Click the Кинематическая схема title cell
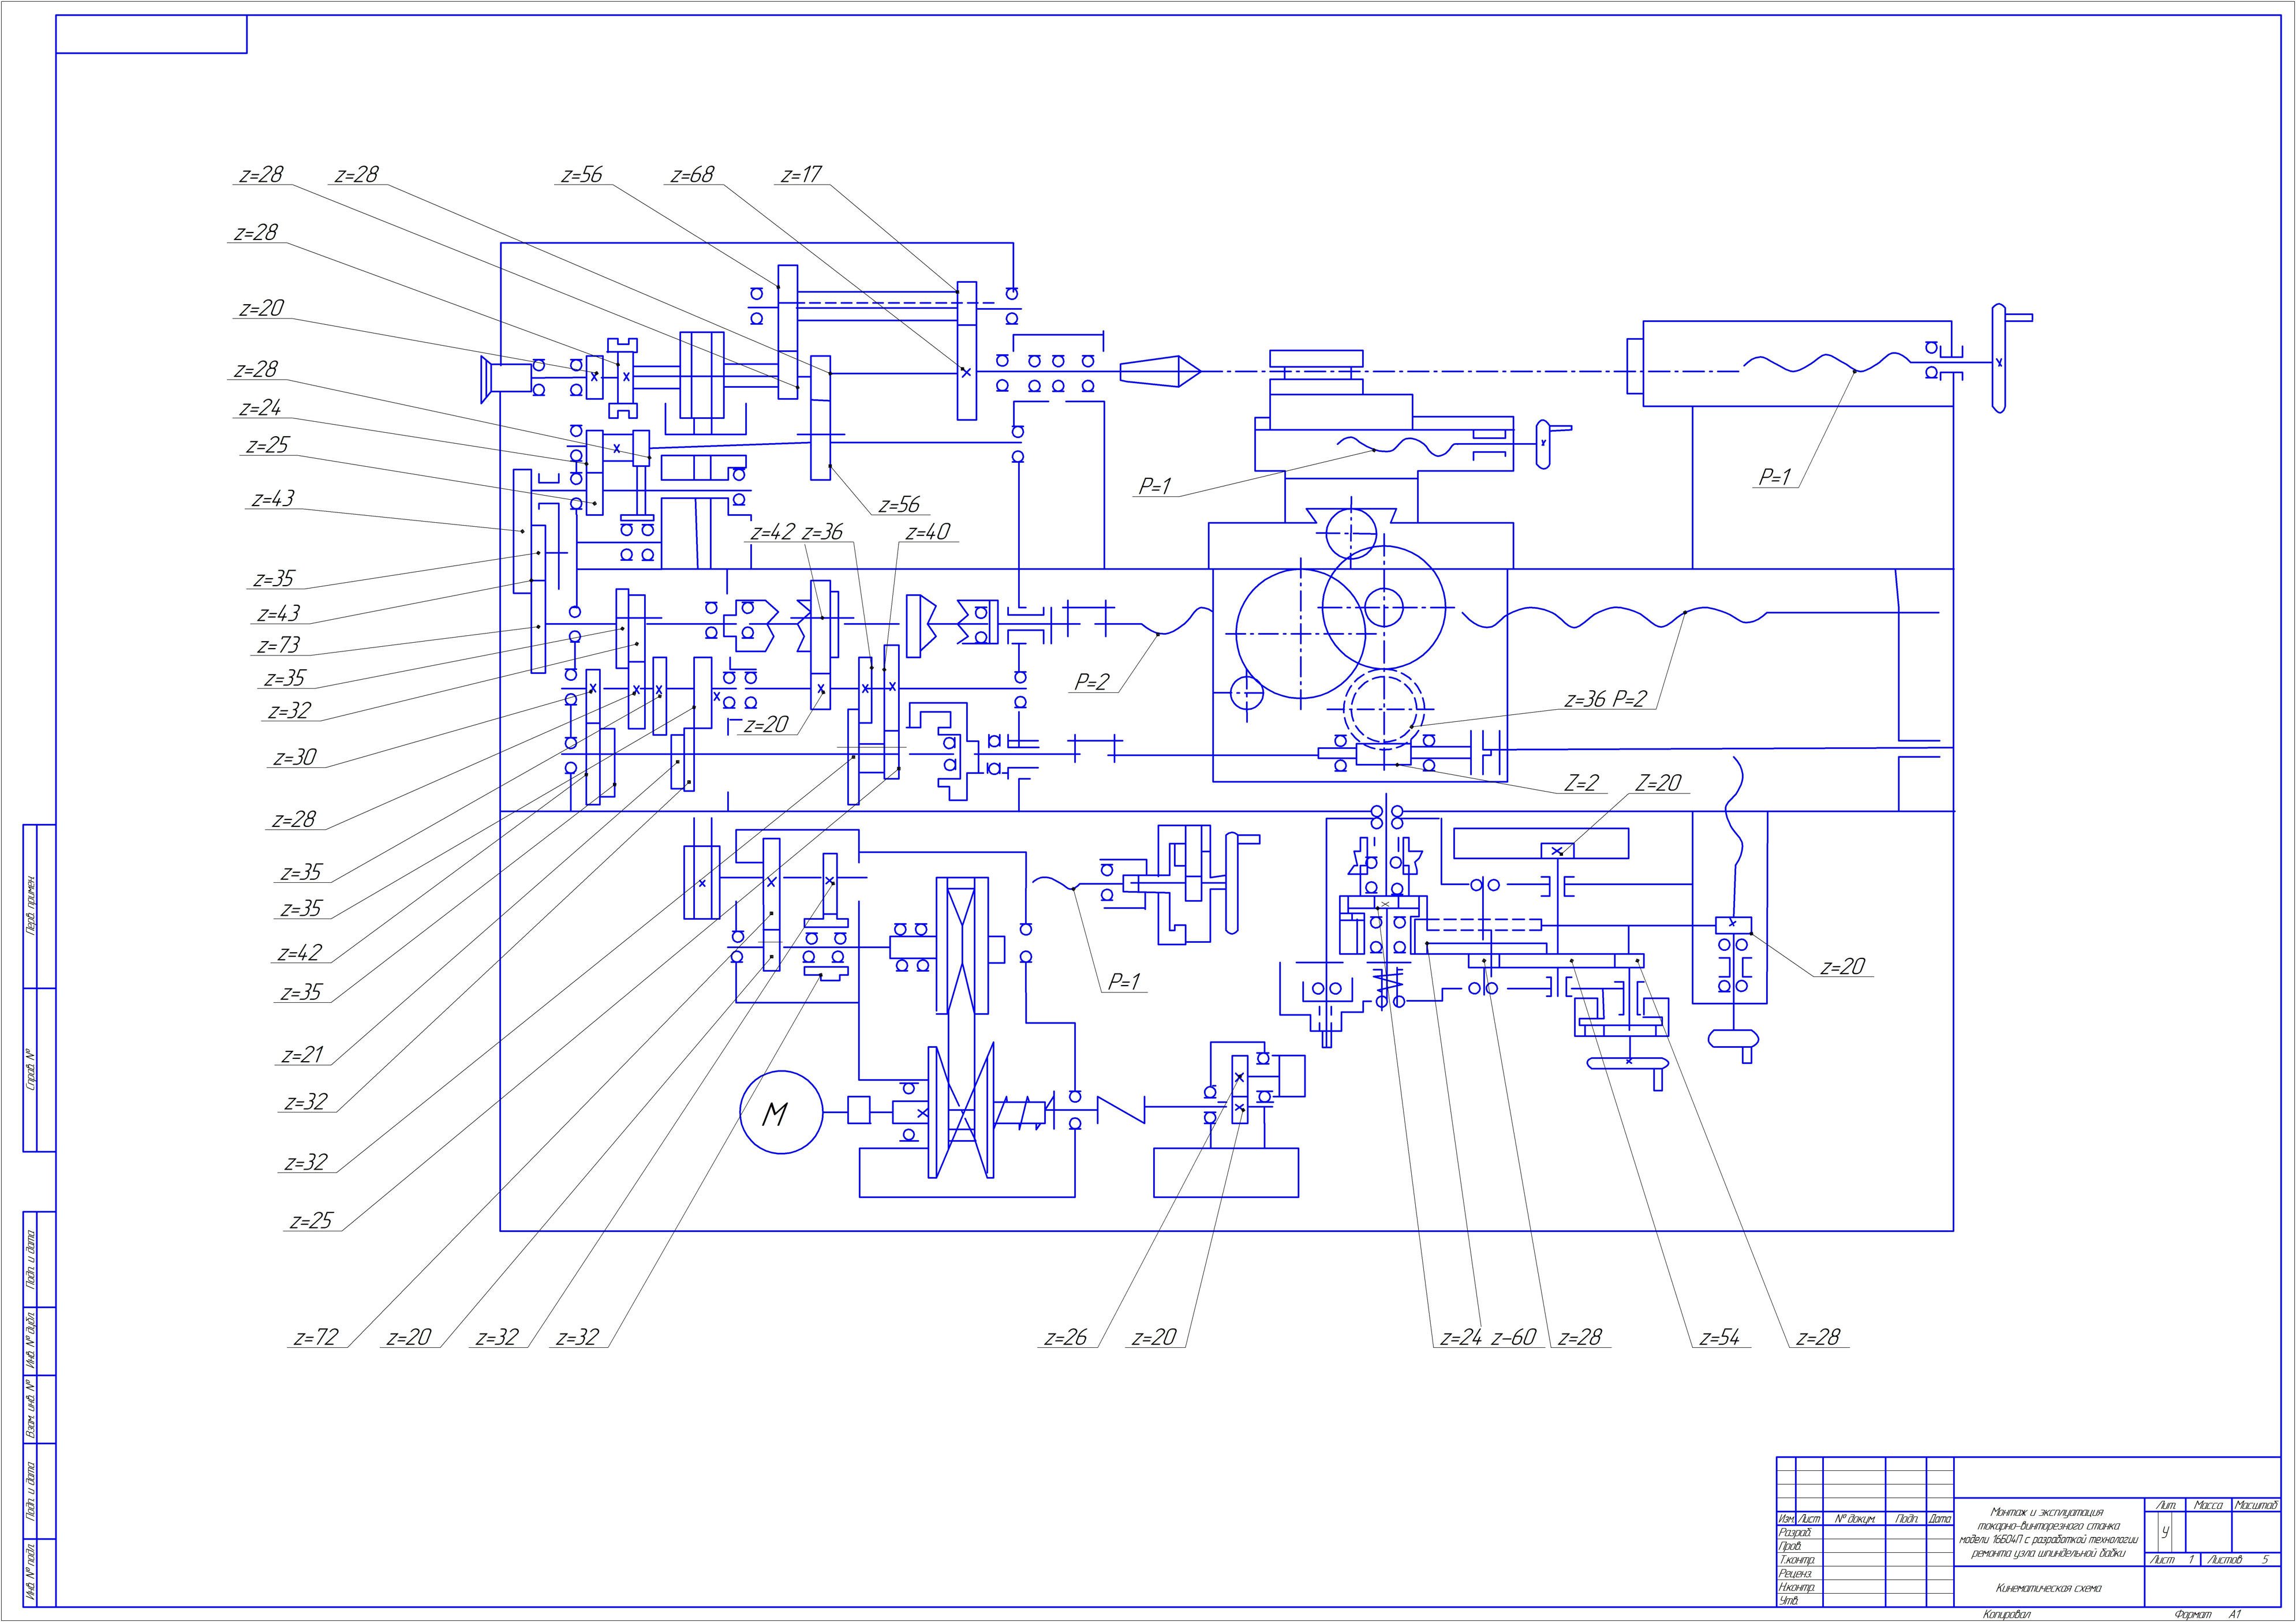Viewport: 2296px width, 1622px height. [2048, 1587]
